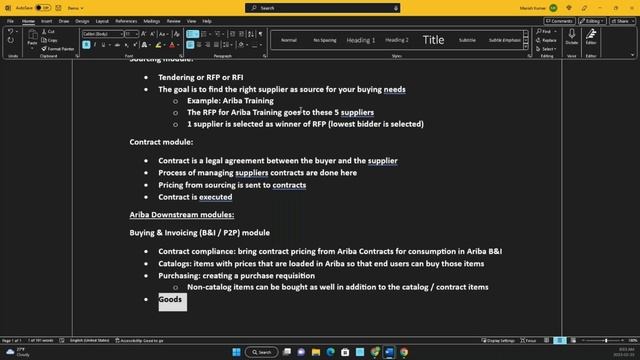The image size is (640, 360).
Task: Enable Focus mode in status bar
Action: (x=528, y=340)
